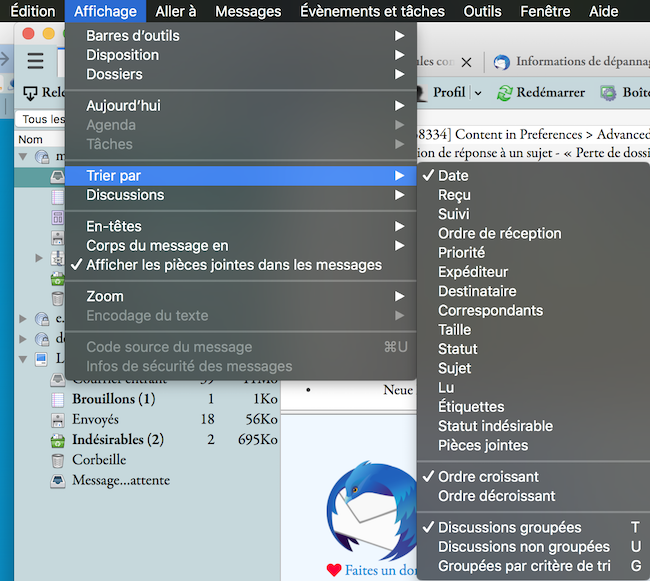The width and height of the screenshot is (650, 581).
Task: Click the Redémarrer button label
Action: coord(551,93)
